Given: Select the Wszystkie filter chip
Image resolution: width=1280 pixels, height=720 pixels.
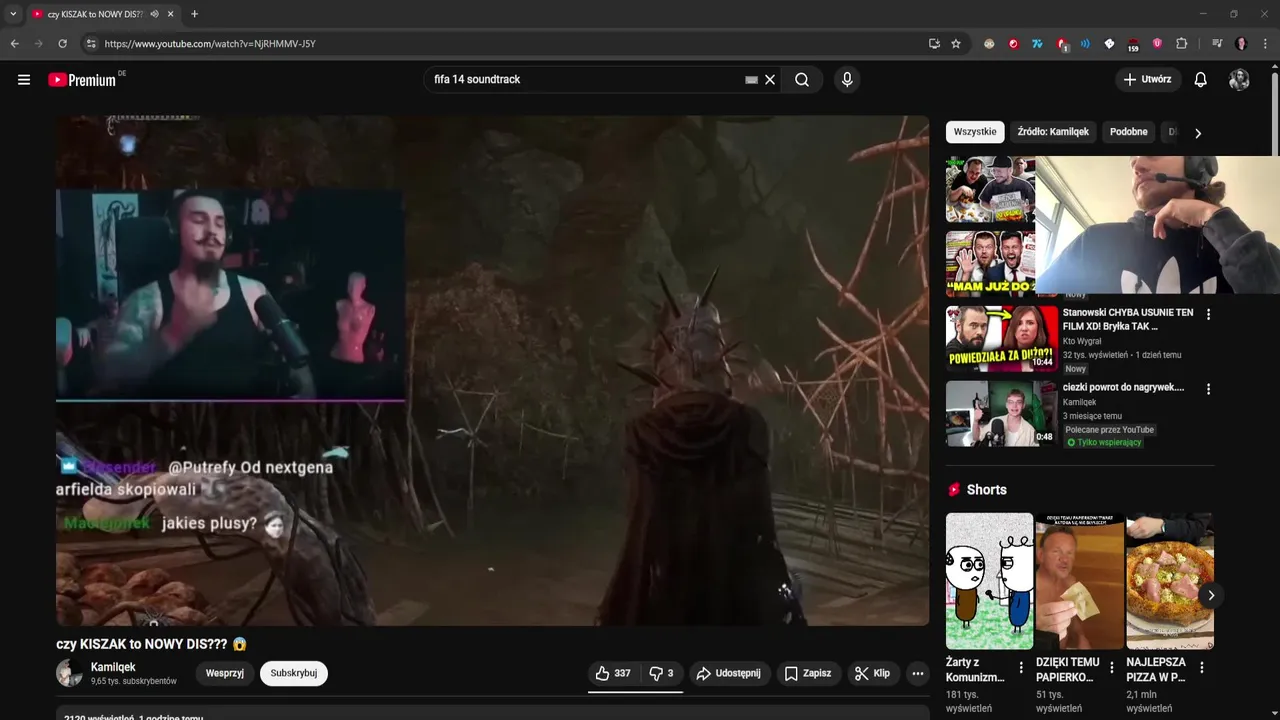Looking at the screenshot, I should click(975, 132).
